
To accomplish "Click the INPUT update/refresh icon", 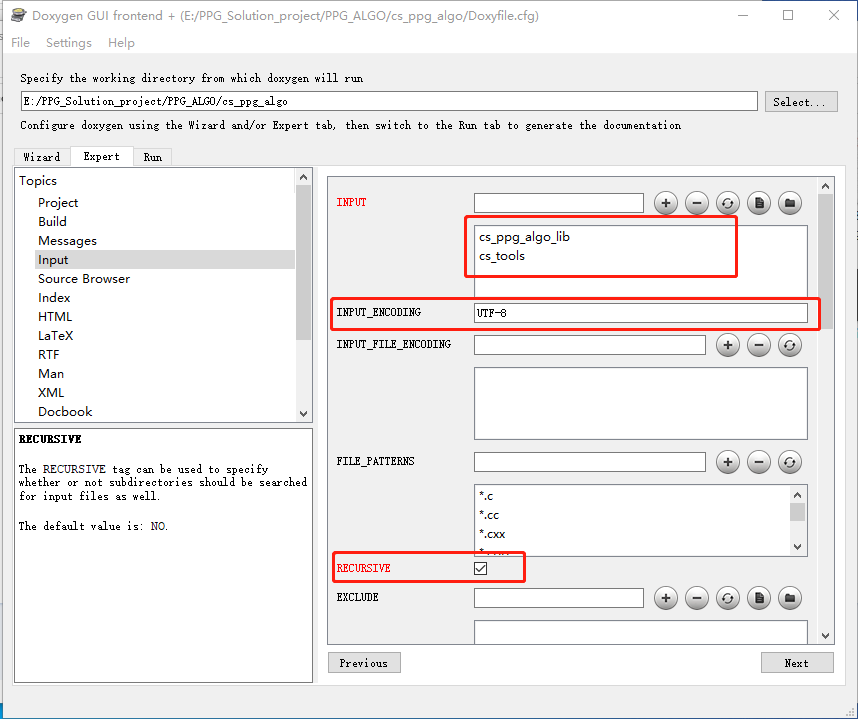I will 727,203.
